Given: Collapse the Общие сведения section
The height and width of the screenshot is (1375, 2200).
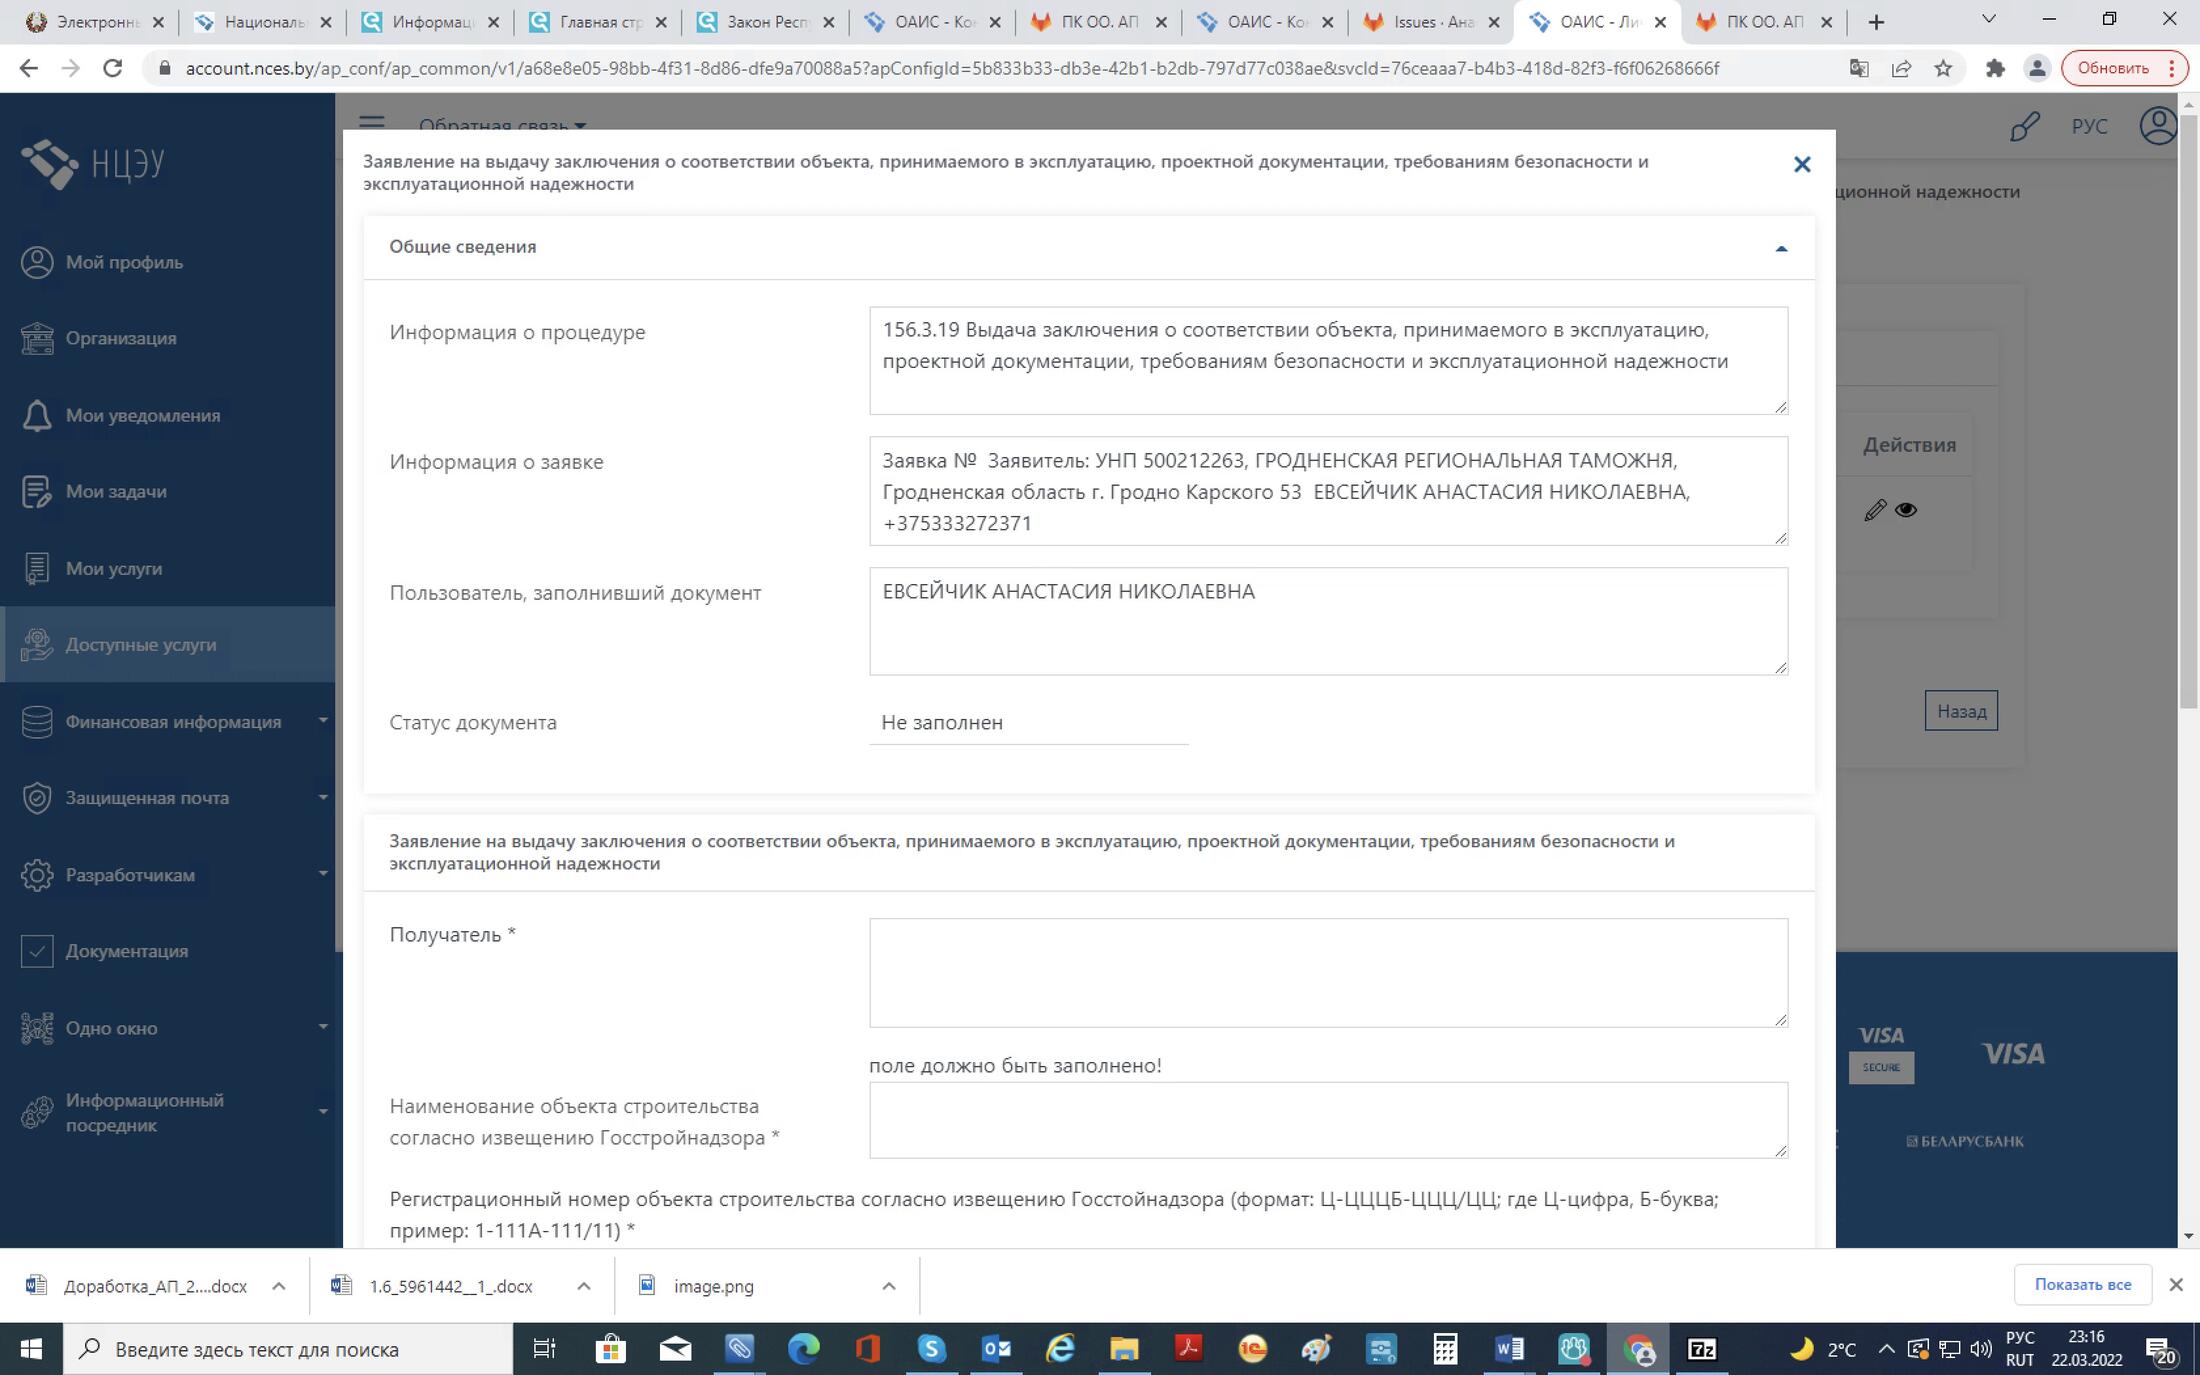Looking at the screenshot, I should click(x=1781, y=248).
